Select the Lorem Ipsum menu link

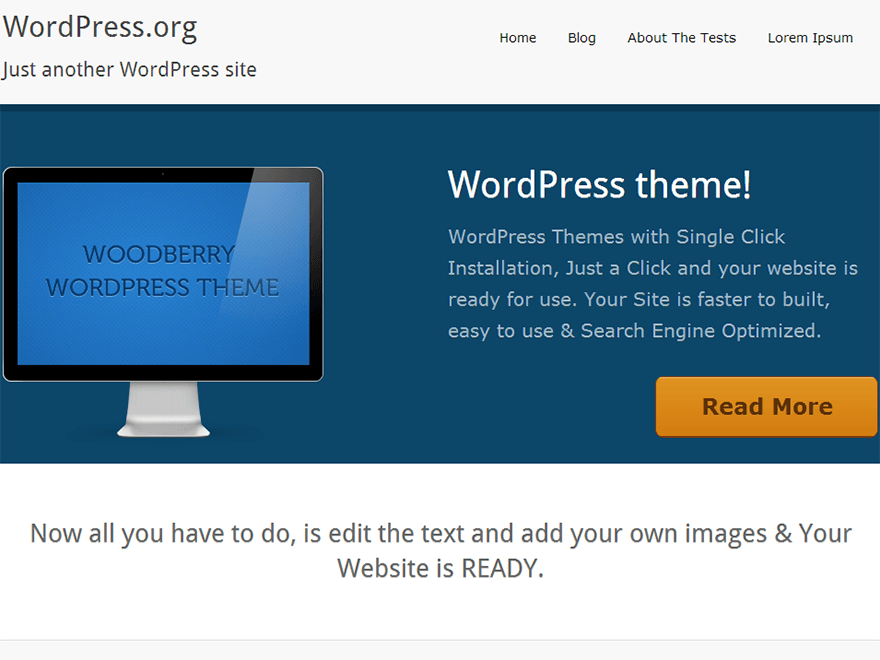point(810,38)
